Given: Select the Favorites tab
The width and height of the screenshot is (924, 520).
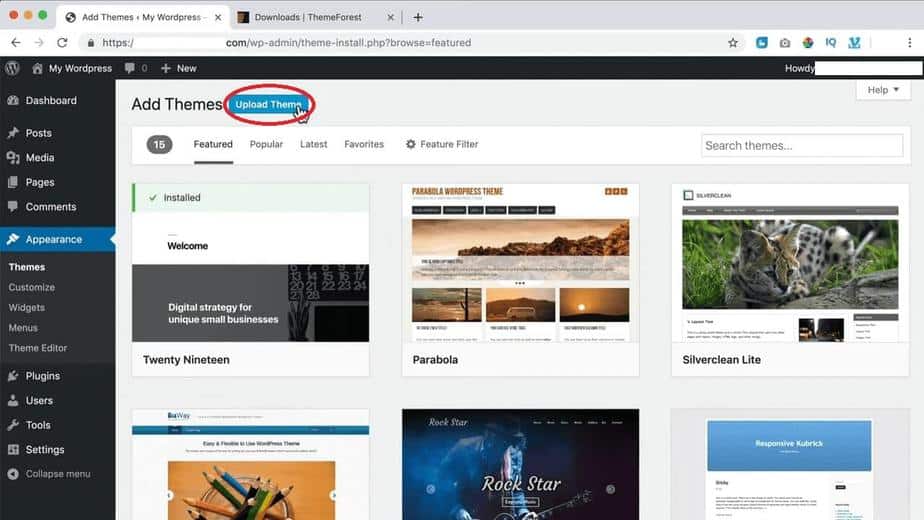Looking at the screenshot, I should [364, 144].
